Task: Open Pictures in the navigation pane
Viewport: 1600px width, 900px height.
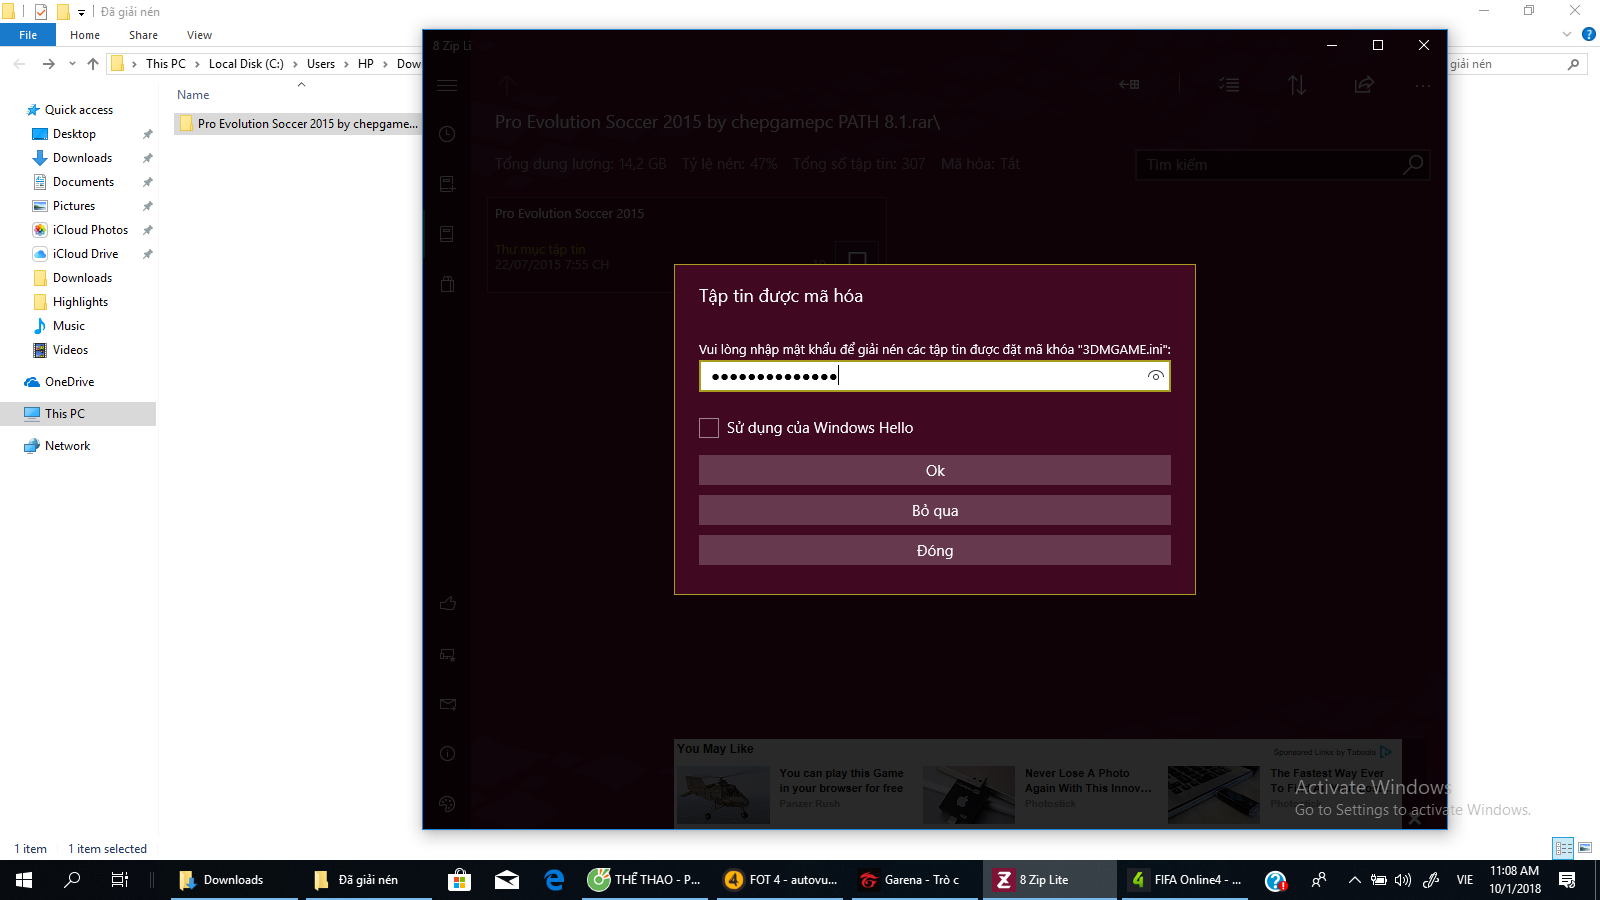Action: coord(74,206)
